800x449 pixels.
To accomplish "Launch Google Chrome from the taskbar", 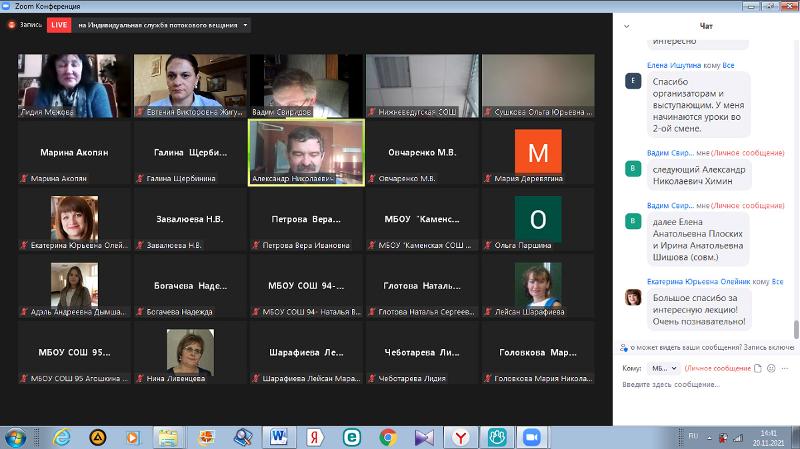I will click(388, 437).
